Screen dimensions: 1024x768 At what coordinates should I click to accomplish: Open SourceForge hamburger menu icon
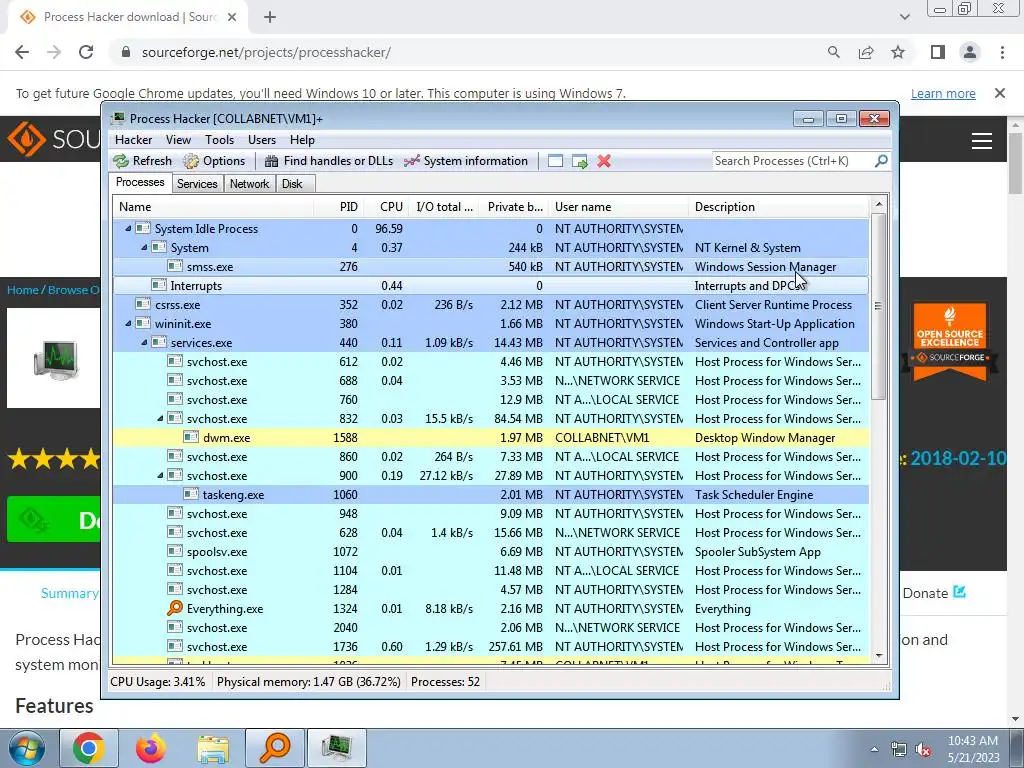tap(982, 140)
